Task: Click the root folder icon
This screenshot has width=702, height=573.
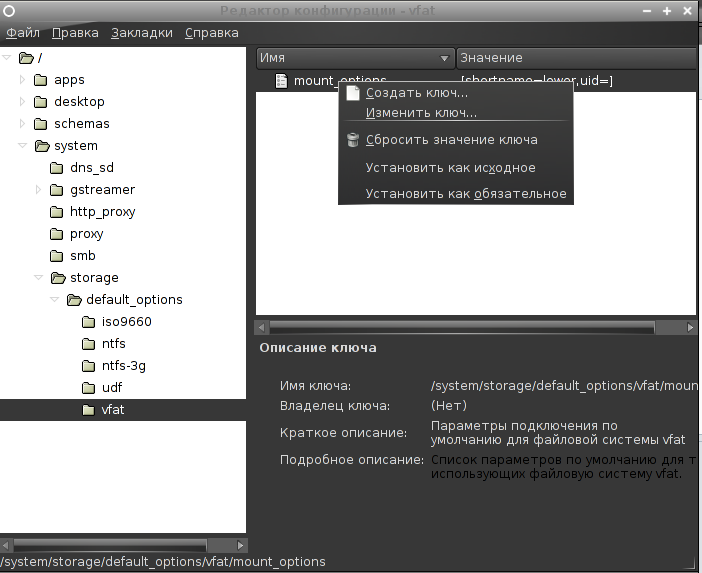Action: tap(26, 58)
